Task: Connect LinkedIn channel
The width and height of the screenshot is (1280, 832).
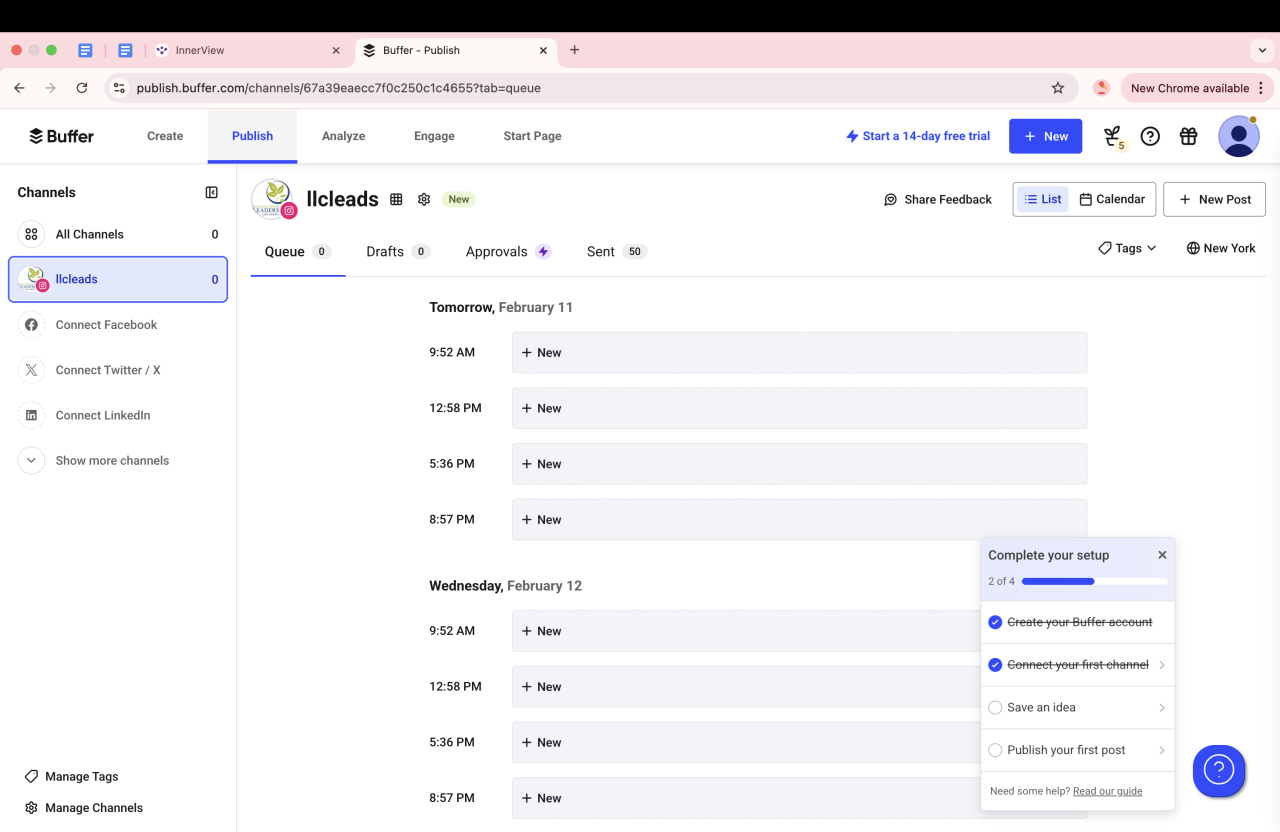Action: coord(118,415)
